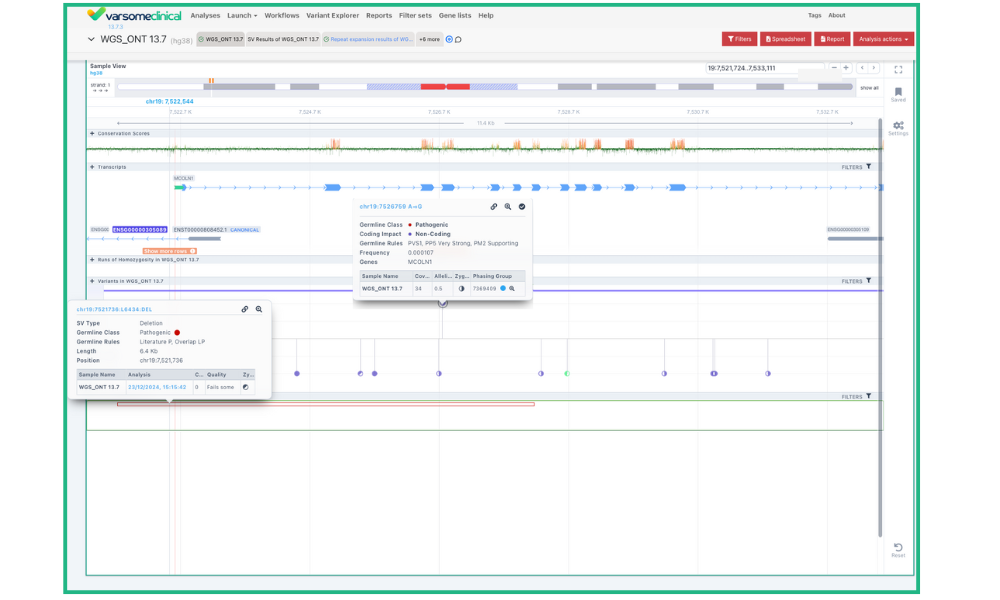Click the Reset icon at bottom right
Screen dimensions: 1000x600
(x=898, y=549)
